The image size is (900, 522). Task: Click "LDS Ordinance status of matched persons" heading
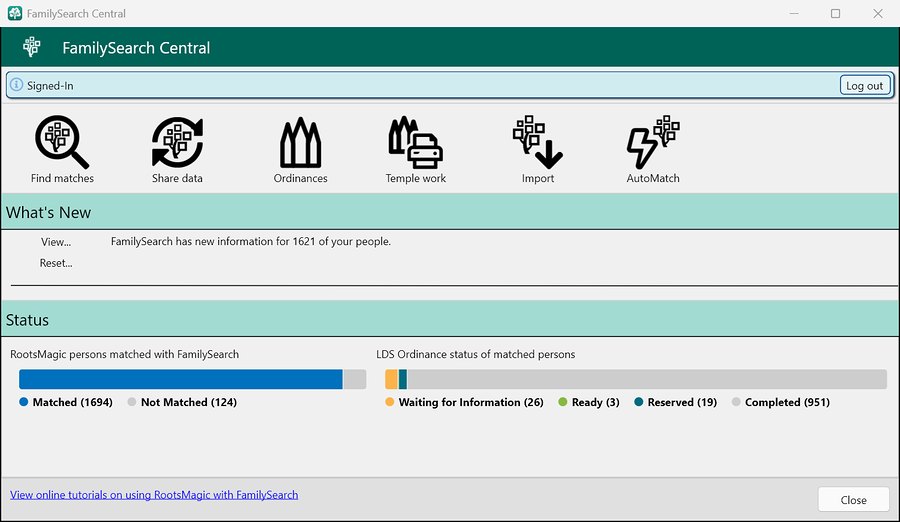pyautogui.click(x=475, y=354)
